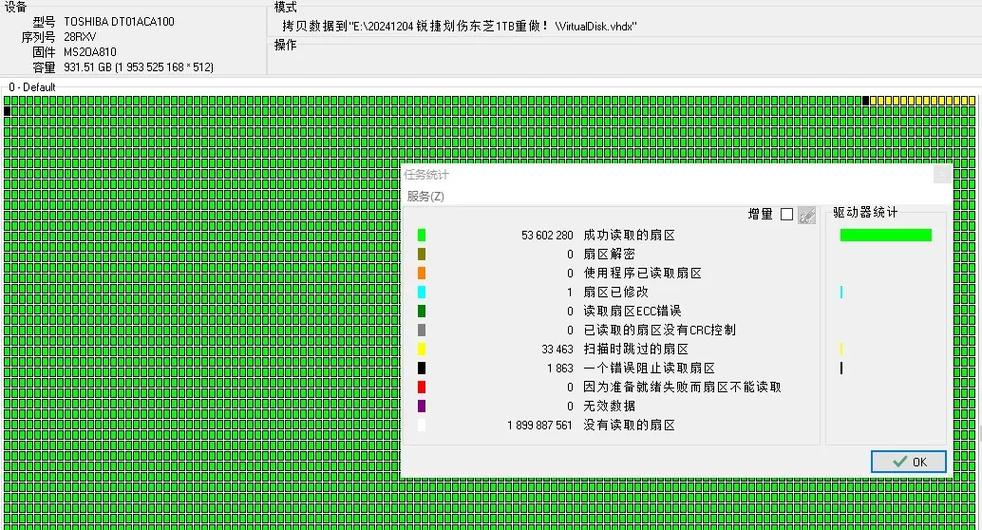Viewport: 982px width, 530px height.
Task: Click the 任务统计 dialog title
Action: tap(426, 174)
